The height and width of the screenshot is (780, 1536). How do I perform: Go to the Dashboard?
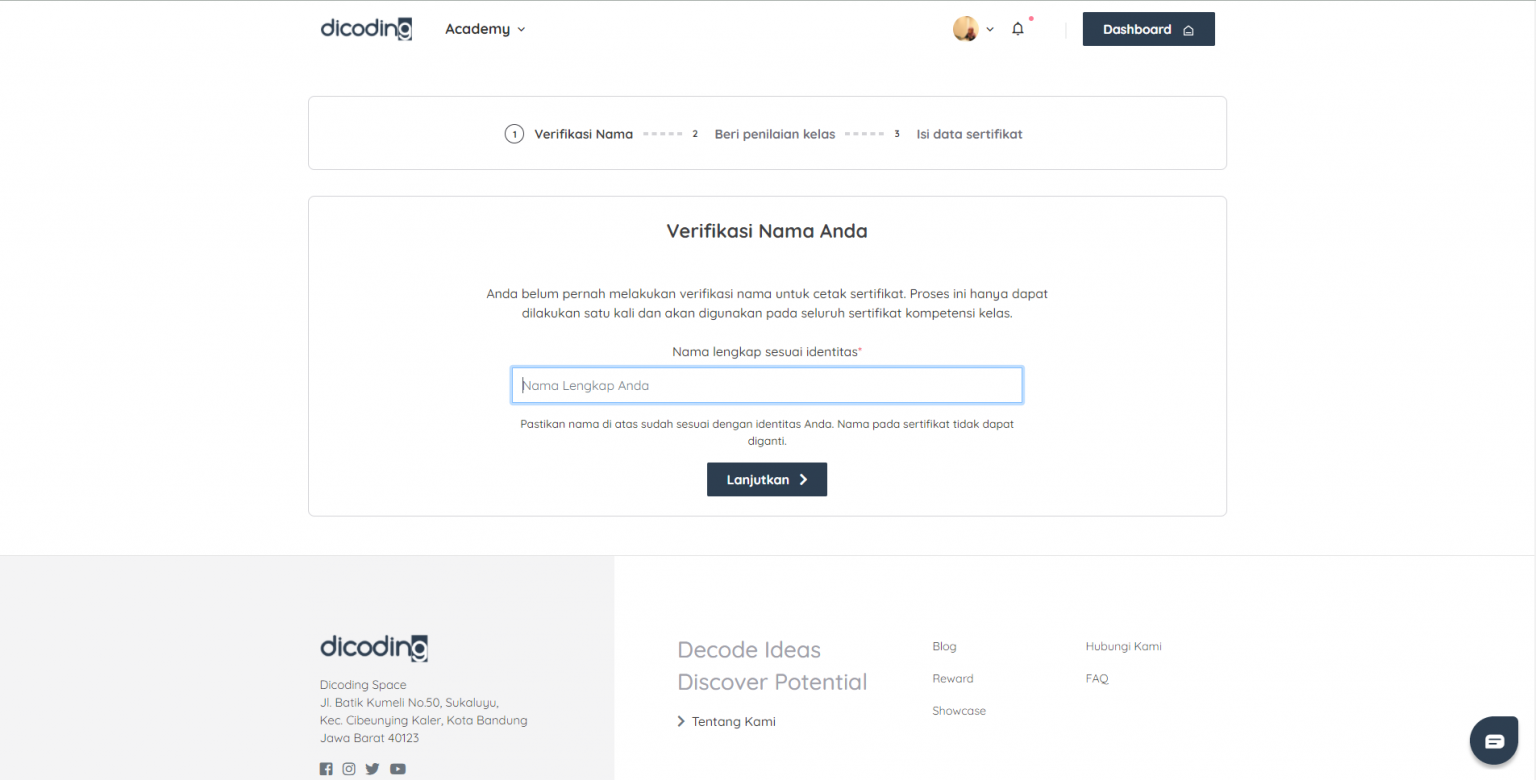tap(1148, 29)
